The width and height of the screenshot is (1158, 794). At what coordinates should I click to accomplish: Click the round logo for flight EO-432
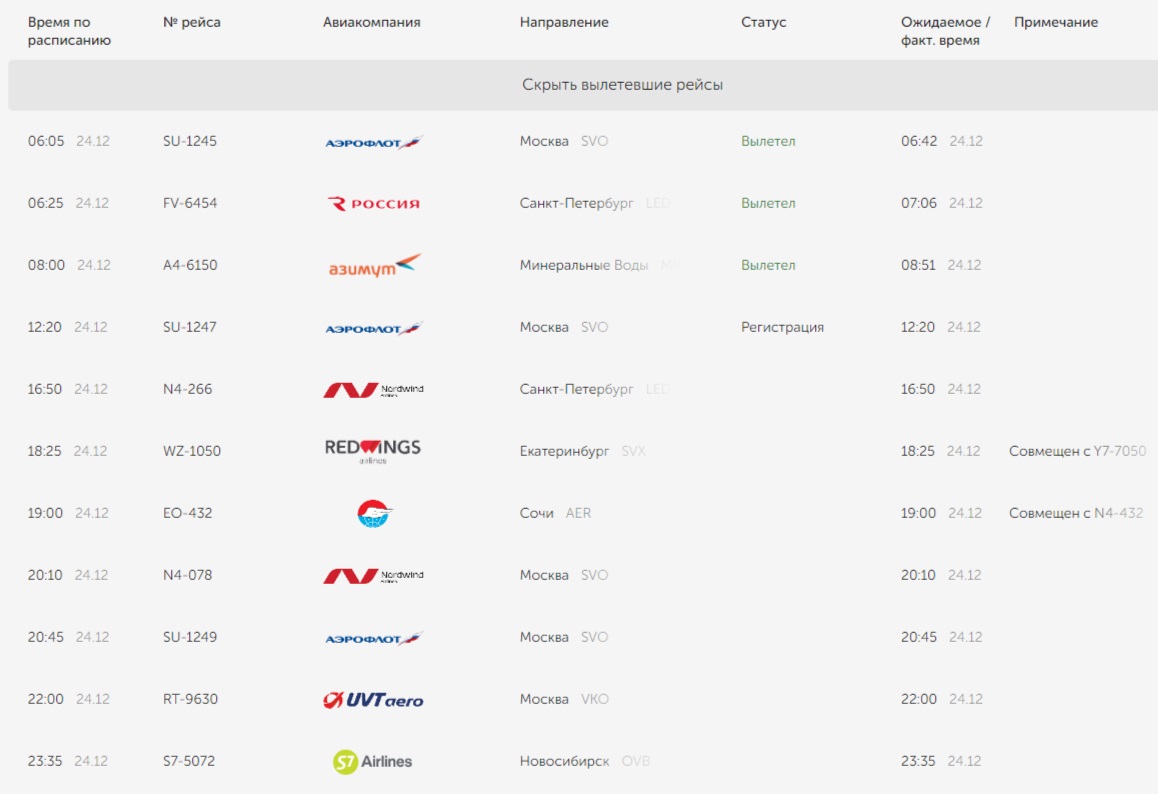pyautogui.click(x=373, y=514)
